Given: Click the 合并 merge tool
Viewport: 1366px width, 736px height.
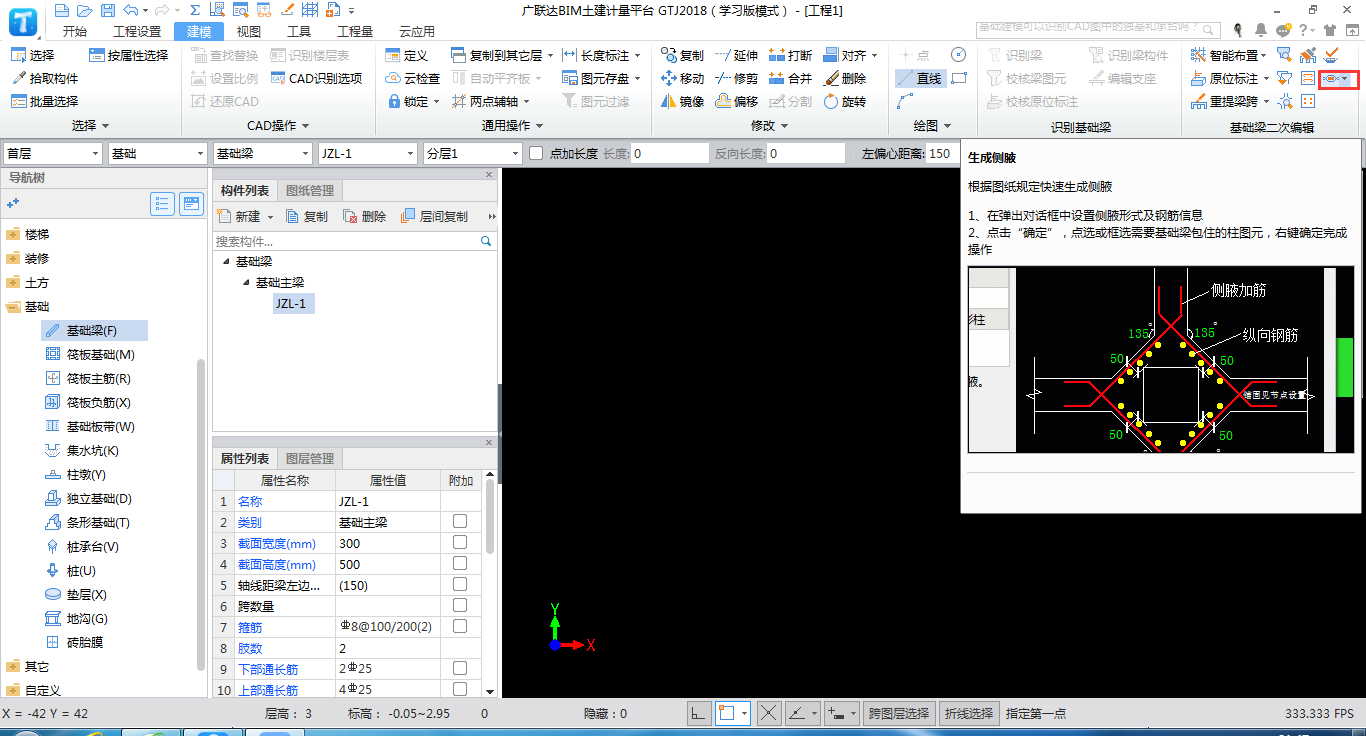Looking at the screenshot, I should click(x=790, y=78).
